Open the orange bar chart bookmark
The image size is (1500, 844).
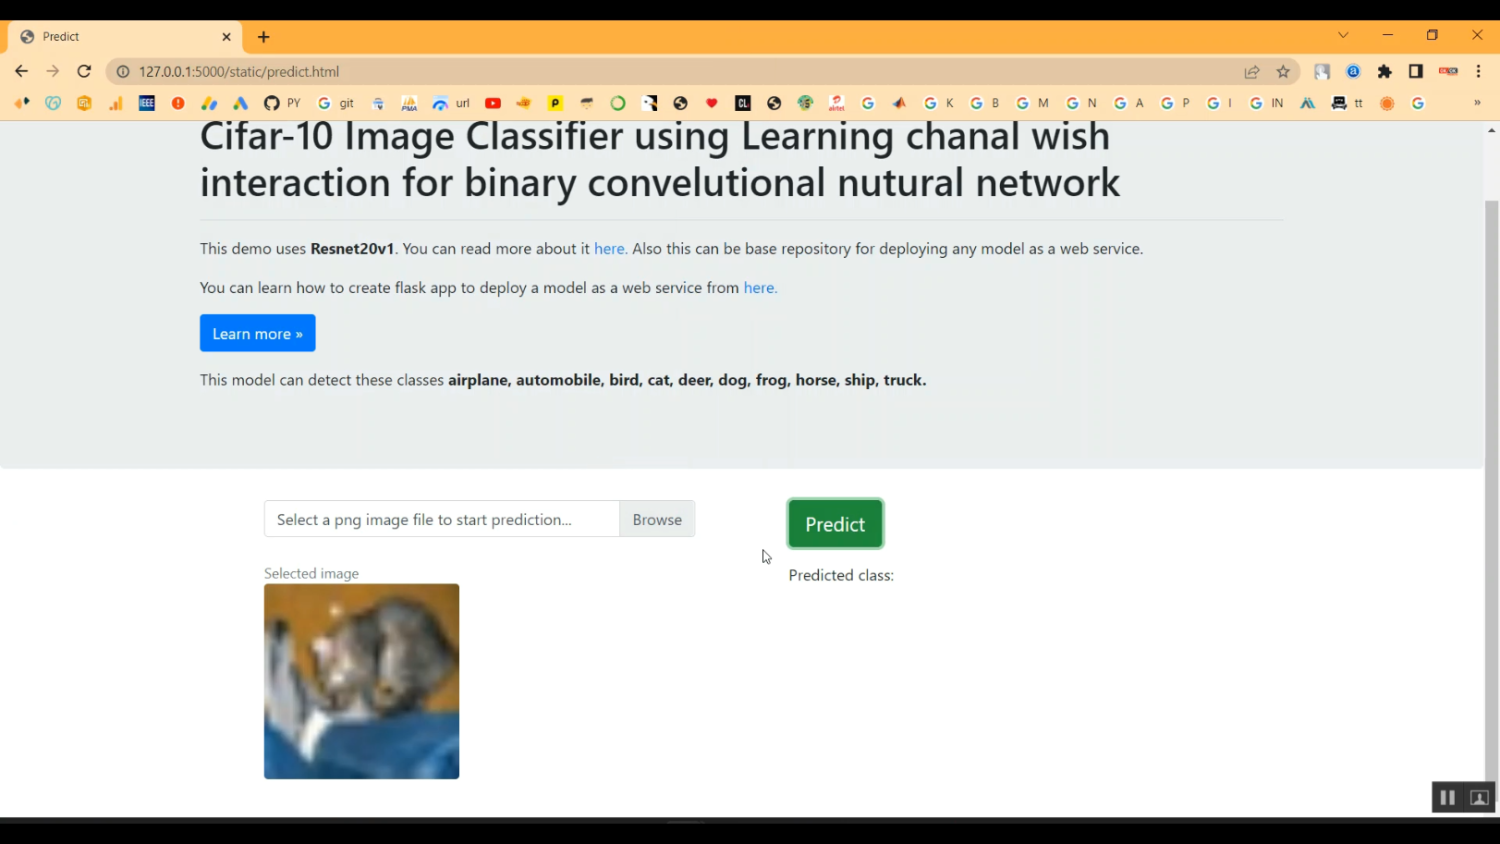point(116,103)
